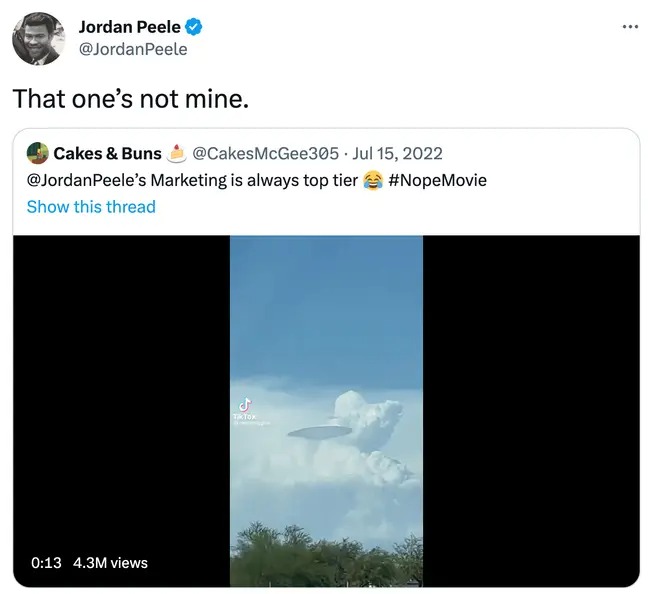
Task: Click the Cakes & Buns small avatar
Action: point(37,153)
